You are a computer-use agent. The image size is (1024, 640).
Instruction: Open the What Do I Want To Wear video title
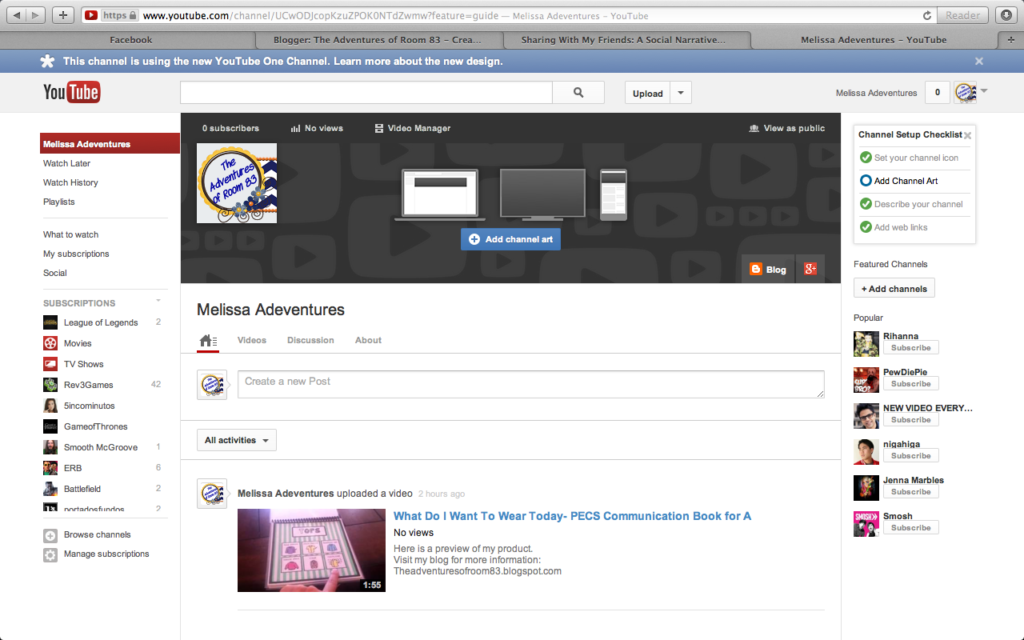[572, 516]
